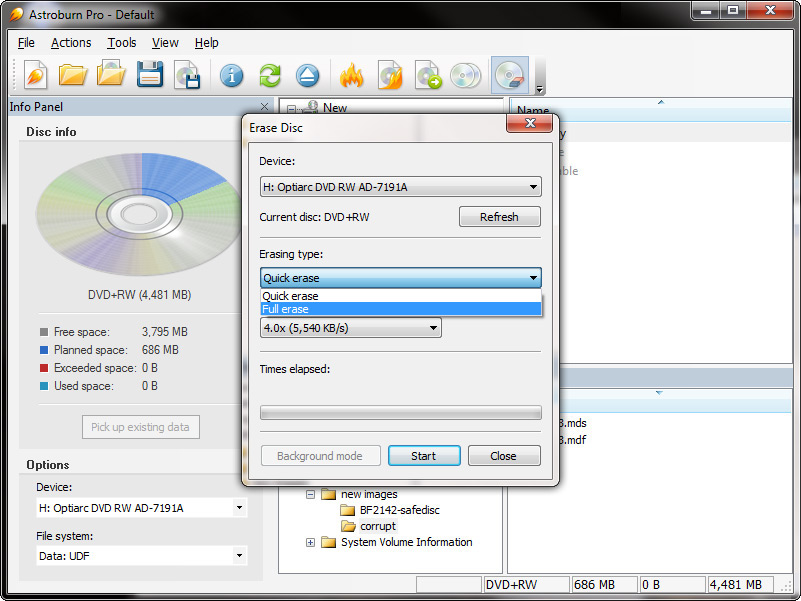Click the Refresh toolbar icon
Viewport: 801px width, 601px height.
(x=268, y=75)
